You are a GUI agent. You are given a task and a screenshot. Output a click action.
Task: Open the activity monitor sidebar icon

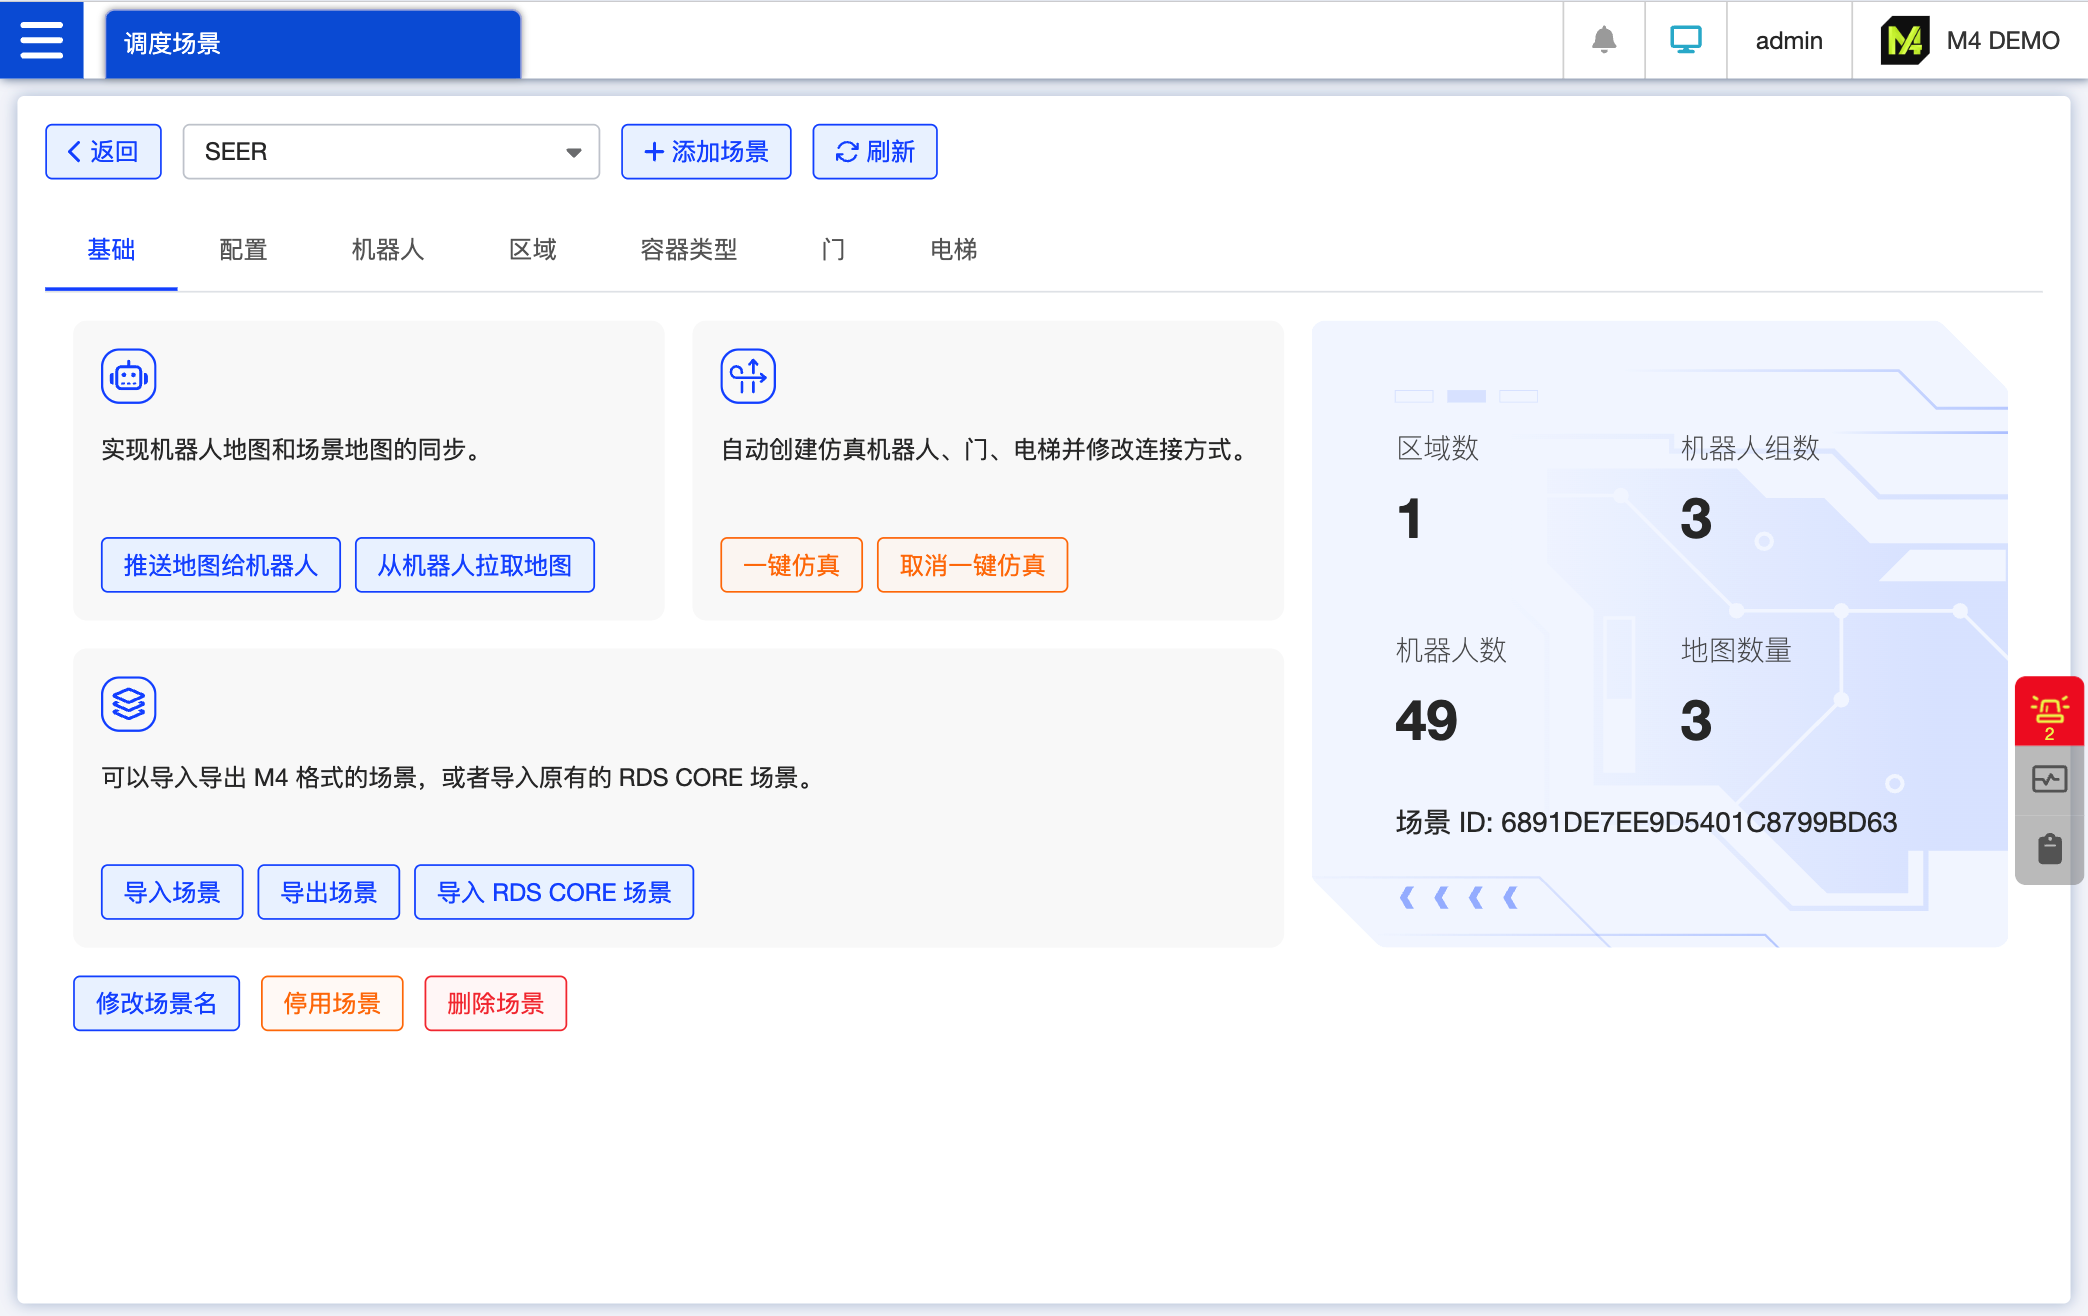tap(2049, 779)
